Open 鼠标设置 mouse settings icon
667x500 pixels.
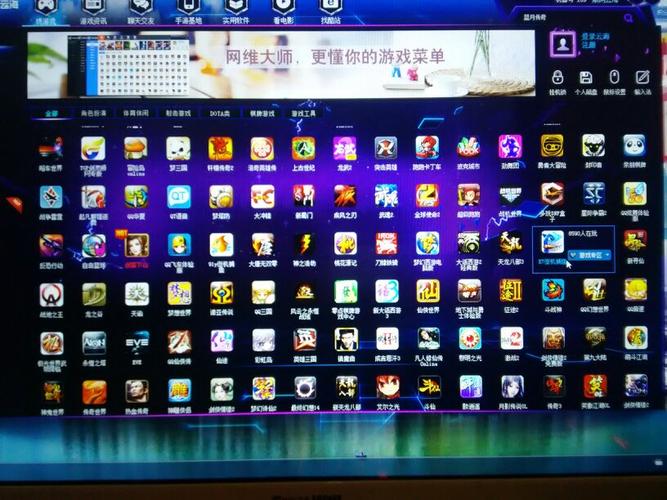tap(614, 77)
